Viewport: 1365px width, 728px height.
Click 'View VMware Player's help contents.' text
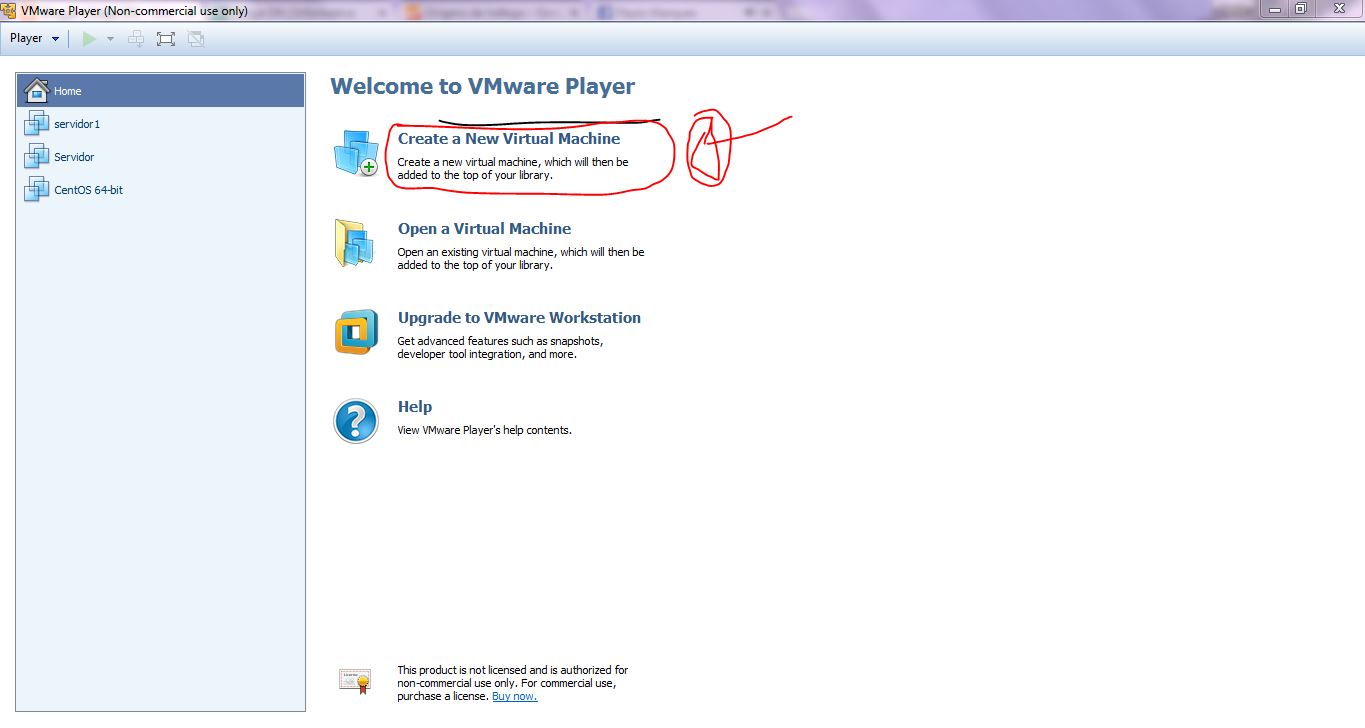click(484, 430)
